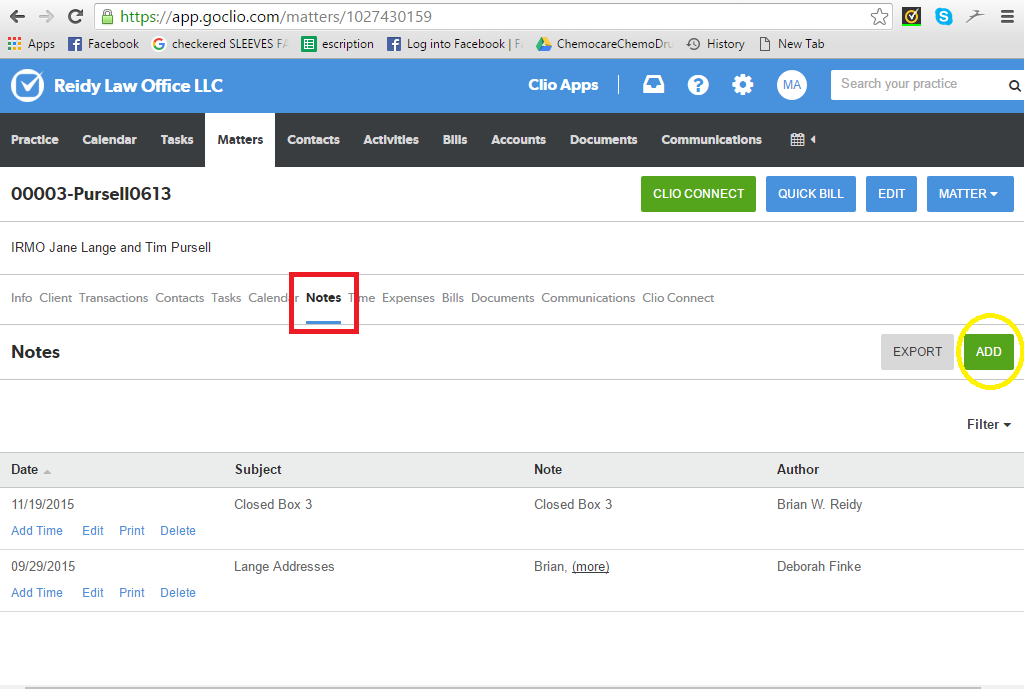1024x689 pixels.
Task: Click Add Time for Lange Addresses note
Action: coord(37,593)
